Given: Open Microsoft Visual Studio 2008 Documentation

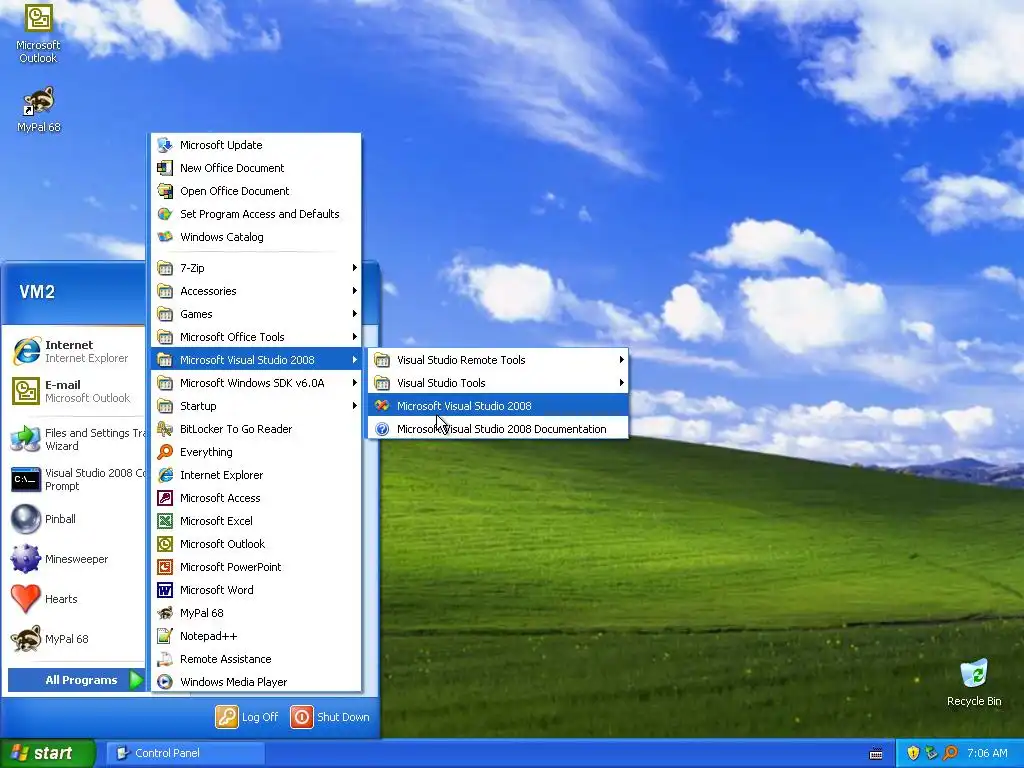Looking at the screenshot, I should coord(498,429).
